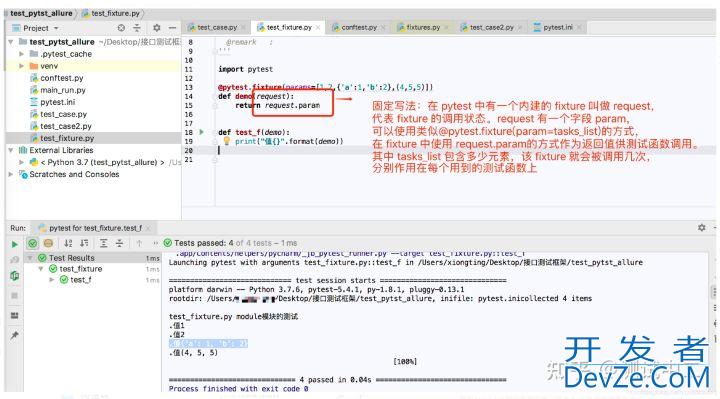The image size is (720, 399).
Task: Collapse Test Results root node
Action: click(30, 258)
